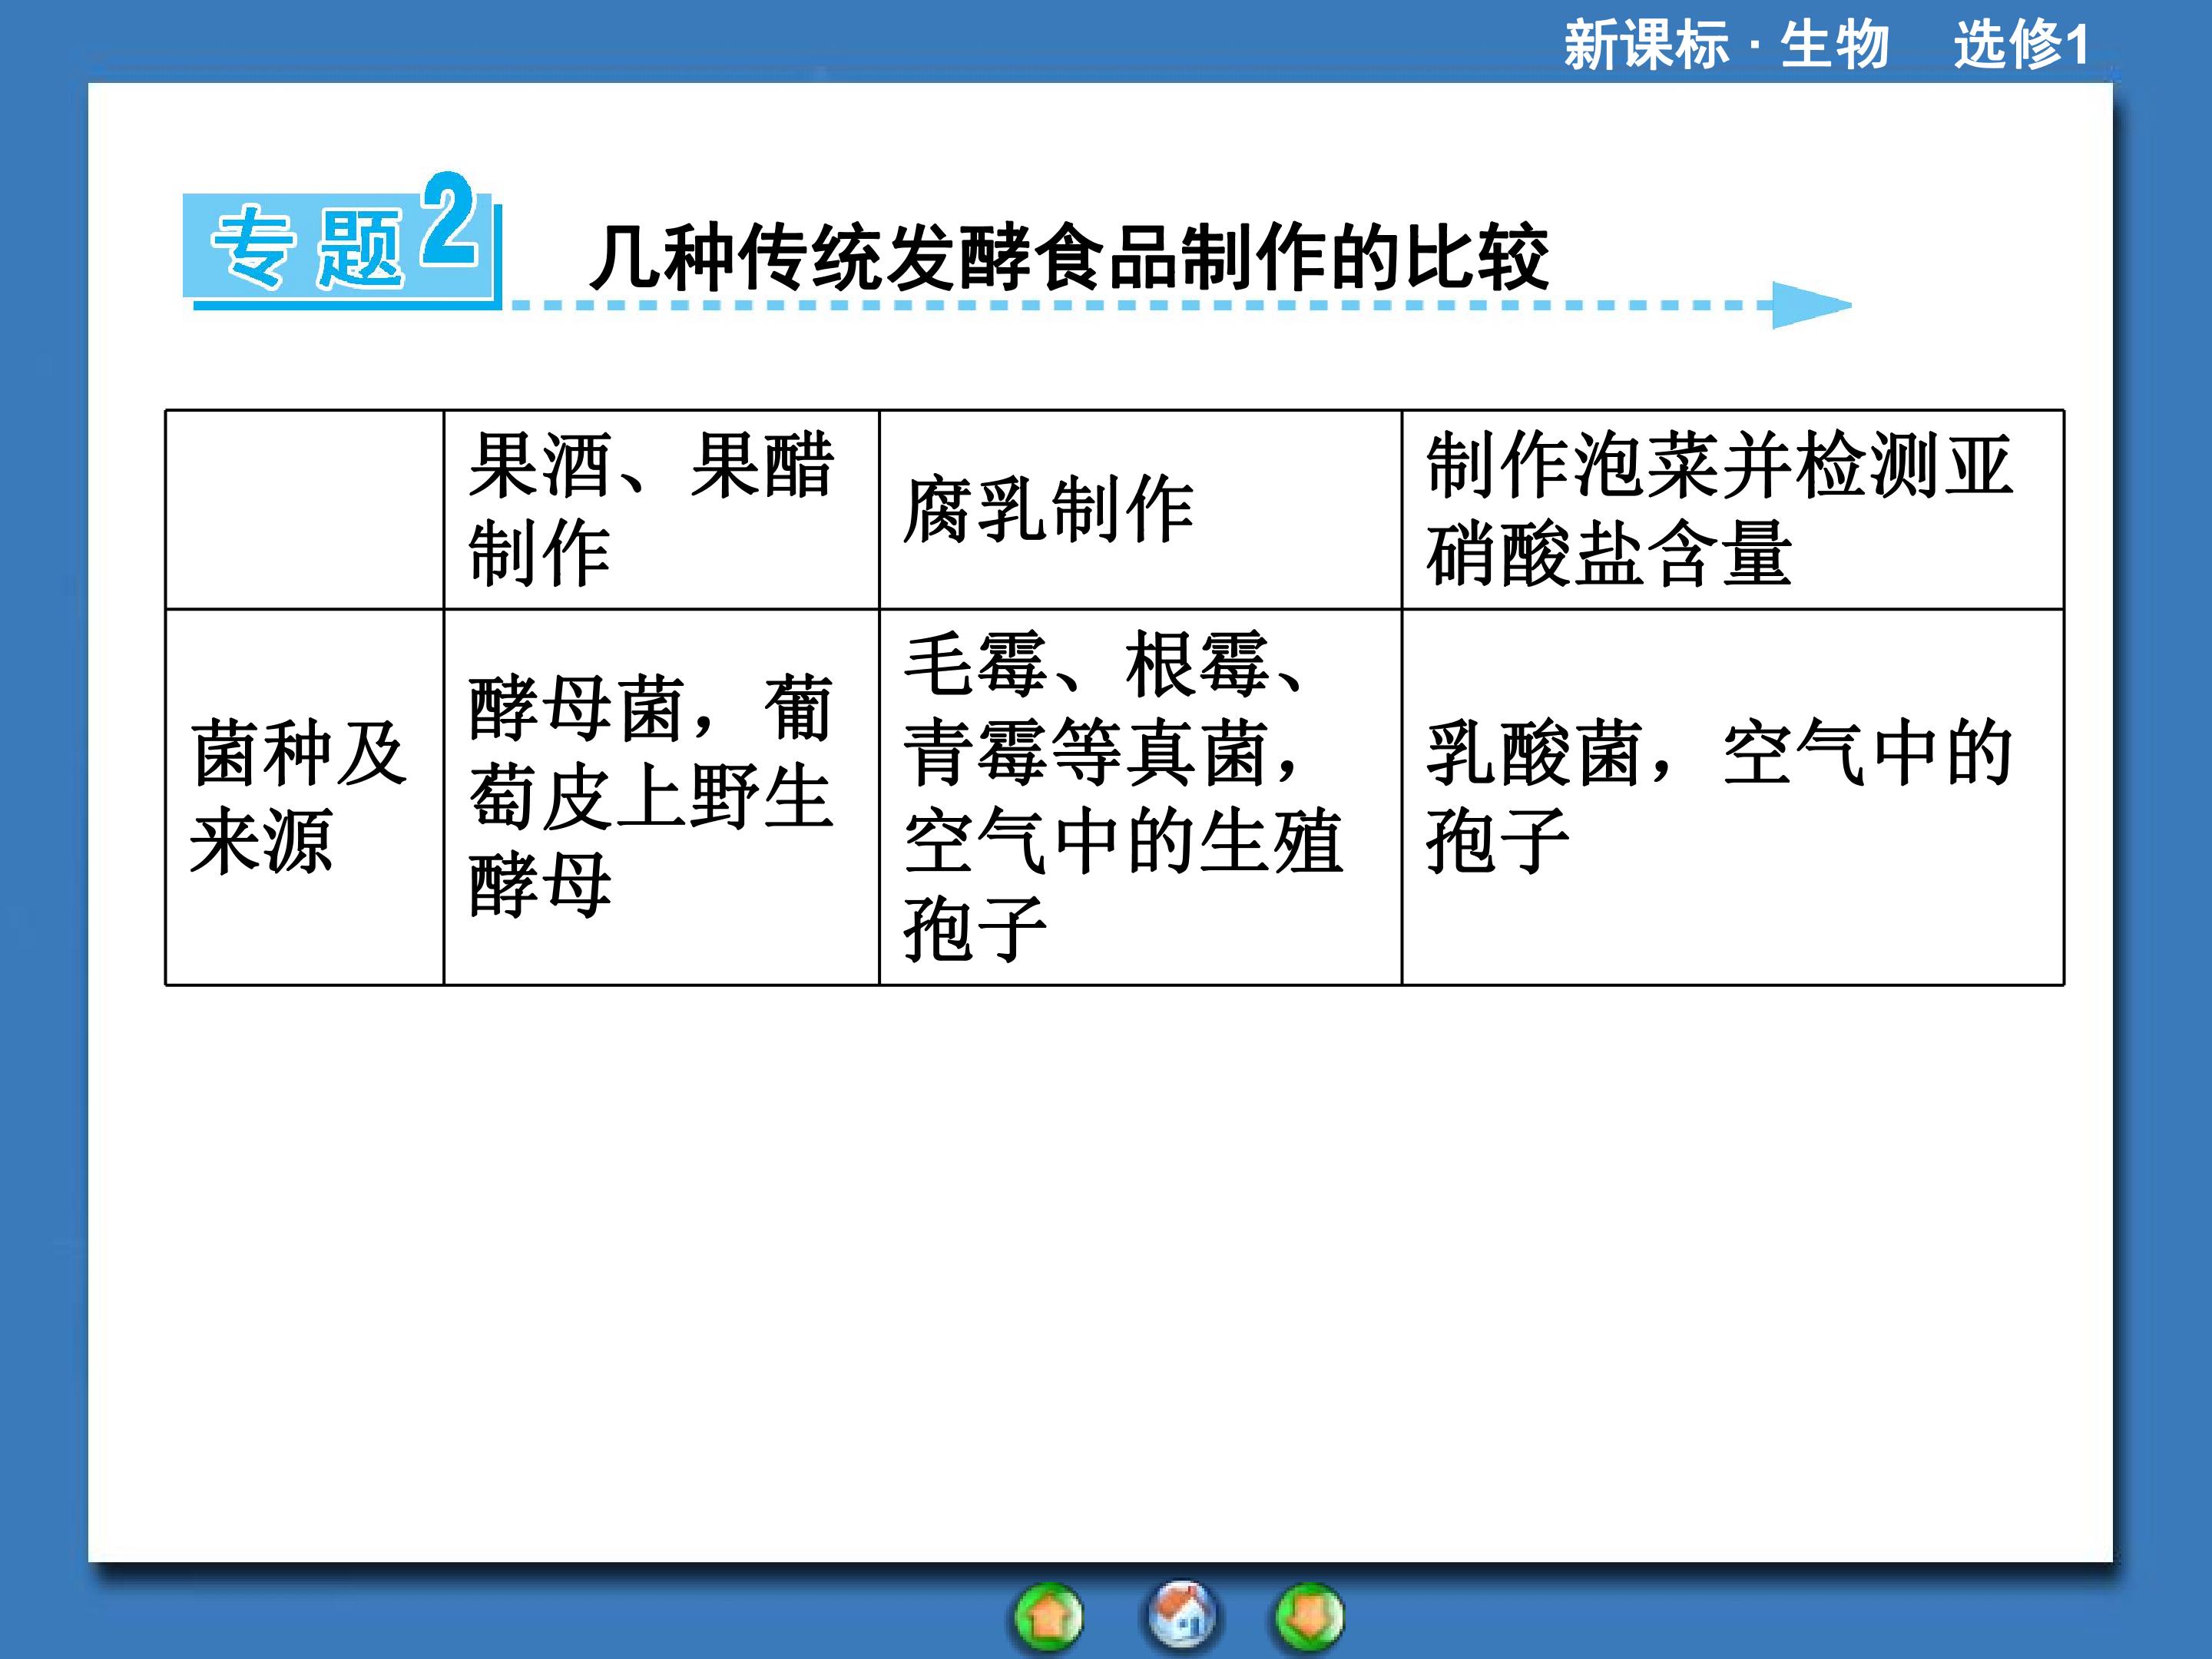Click the 腐乳制作 column header cell
This screenshot has width=2212, height=1659.
point(1140,509)
